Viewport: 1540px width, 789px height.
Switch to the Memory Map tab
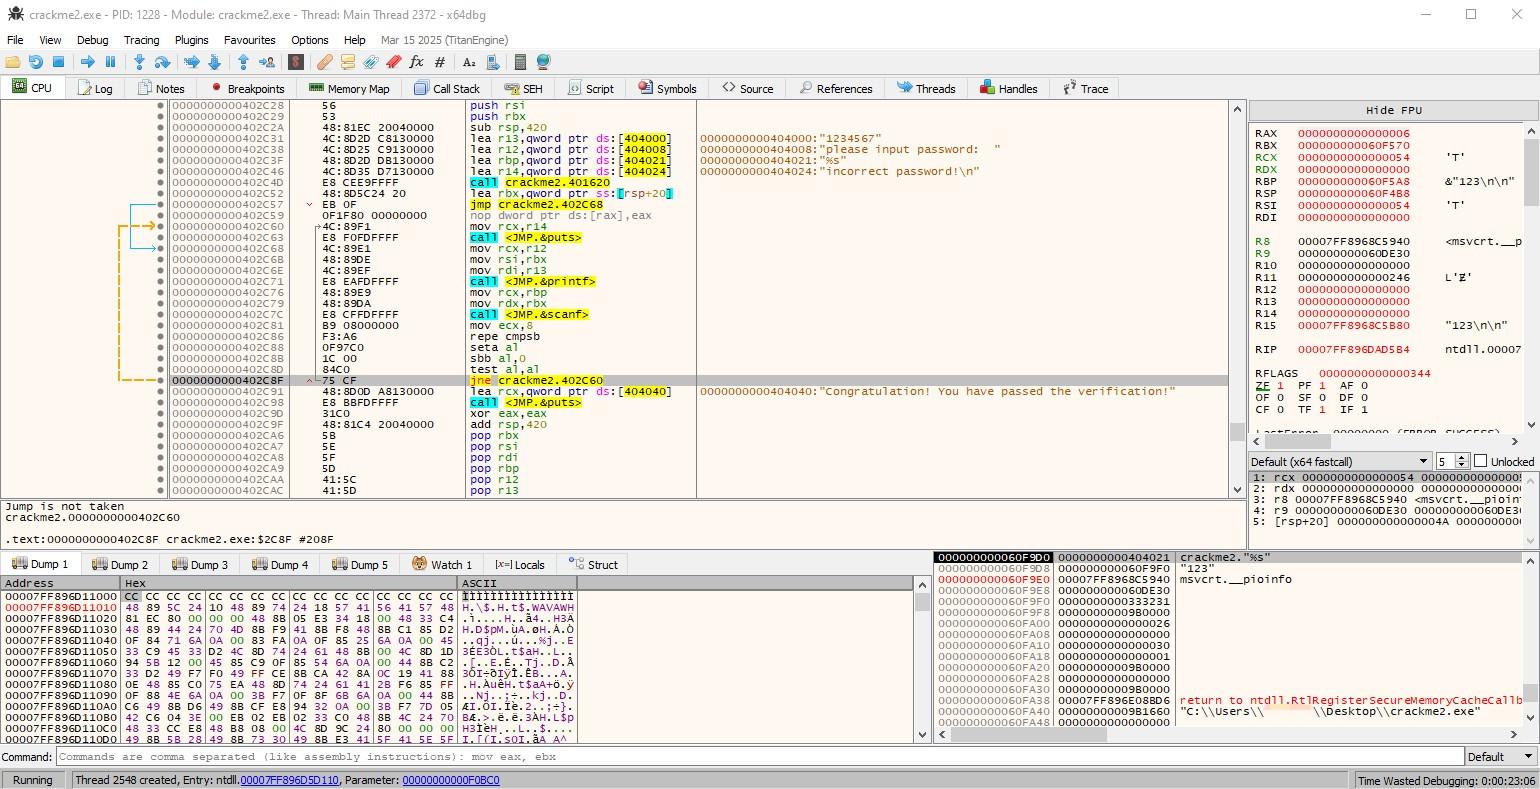pos(349,88)
